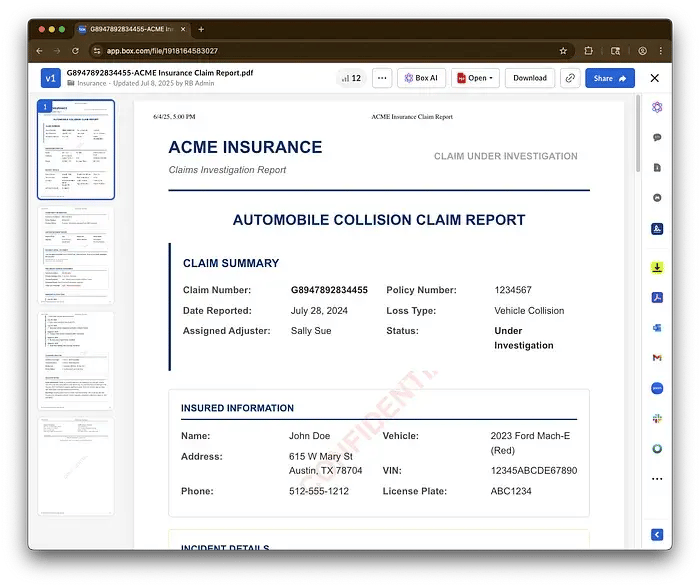Click policy number 1234567
The width and height of the screenshot is (700, 587).
tap(513, 290)
